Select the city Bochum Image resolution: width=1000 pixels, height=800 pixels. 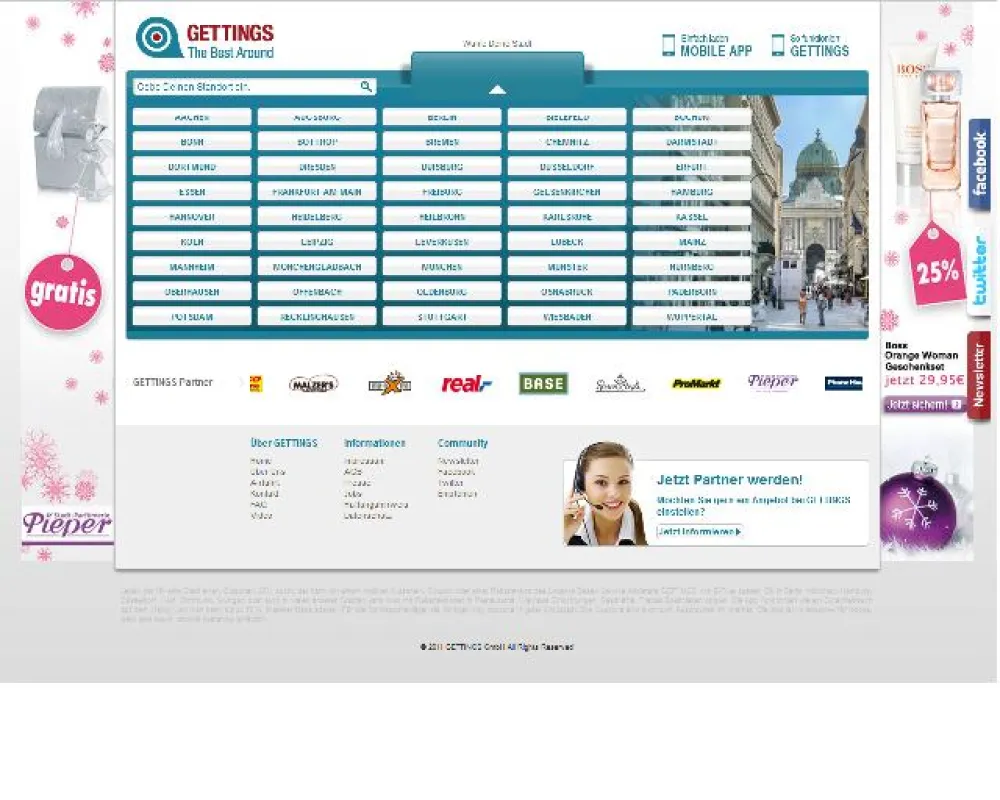point(692,117)
